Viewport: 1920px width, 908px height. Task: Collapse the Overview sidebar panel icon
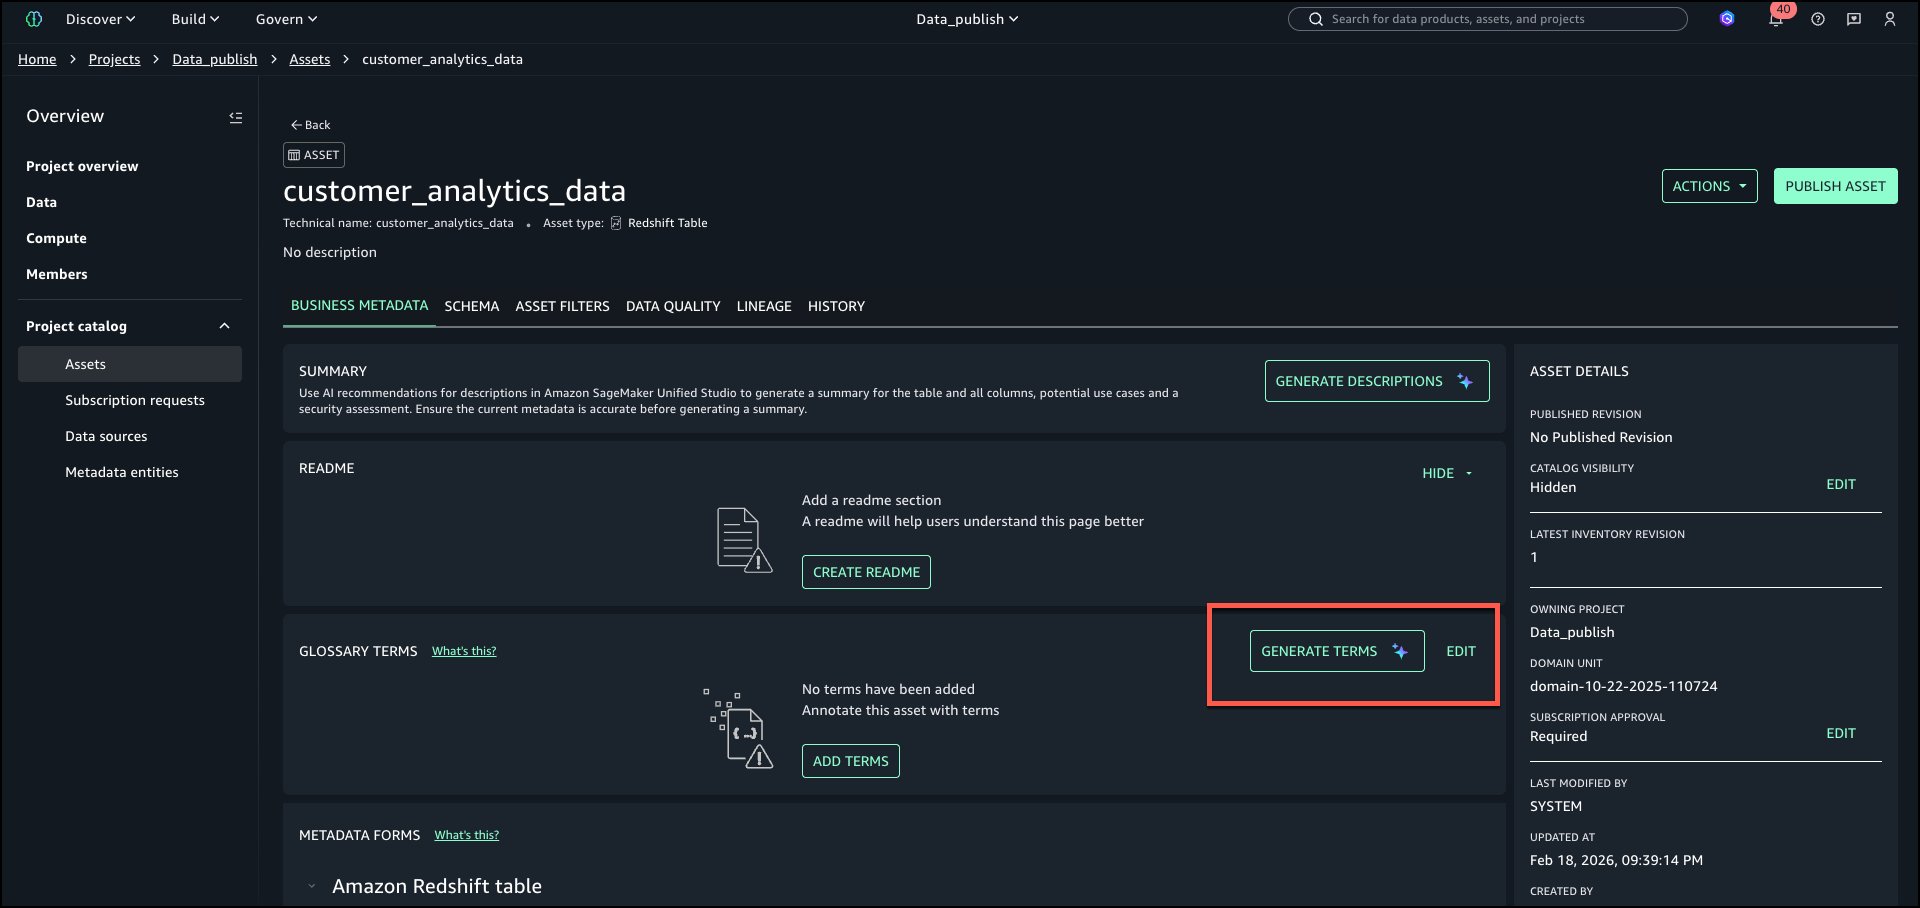click(236, 117)
